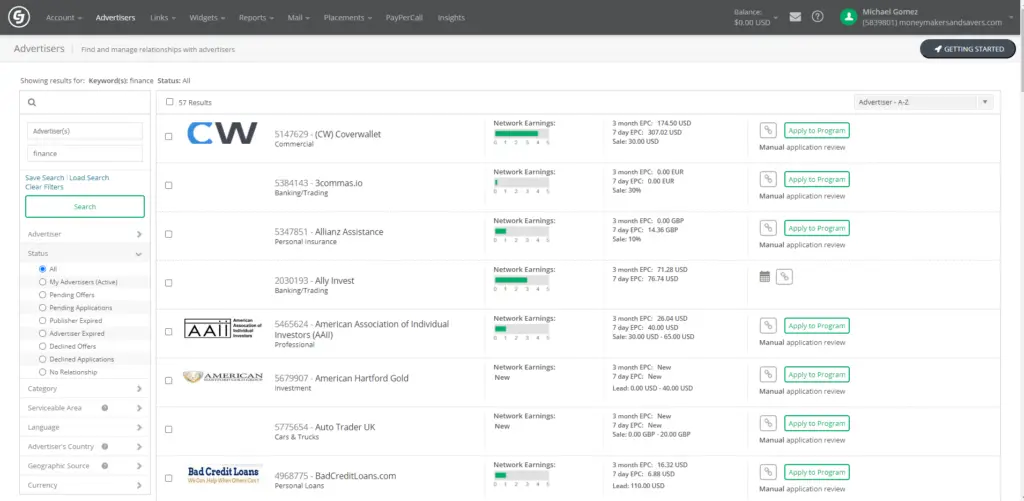Check the Coverwallet row checkbox
Viewport: 1024px width, 501px height.
[168, 137]
